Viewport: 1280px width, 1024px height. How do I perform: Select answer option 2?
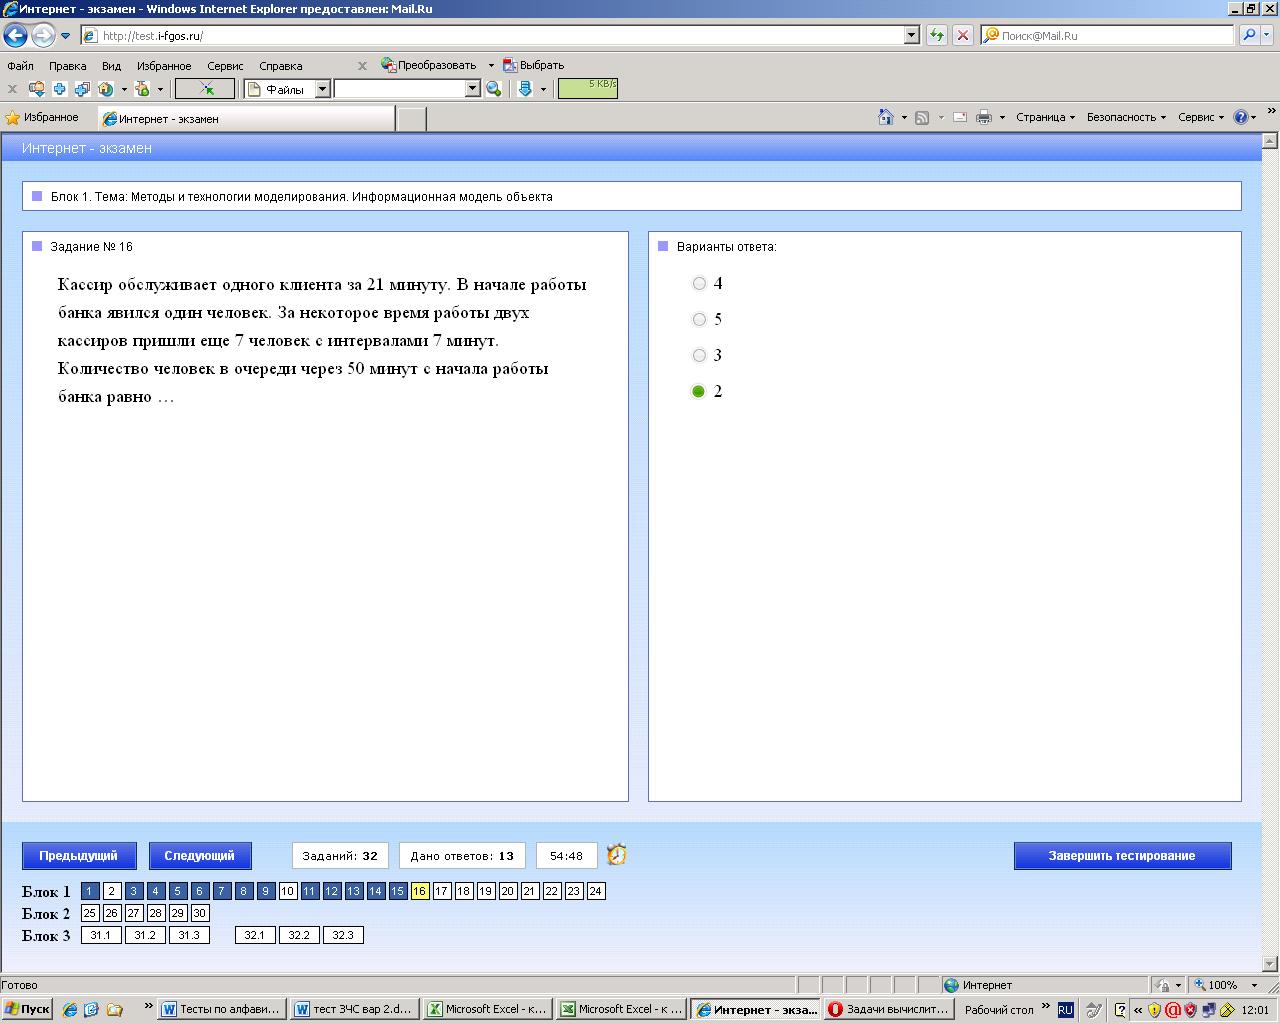pyautogui.click(x=699, y=392)
